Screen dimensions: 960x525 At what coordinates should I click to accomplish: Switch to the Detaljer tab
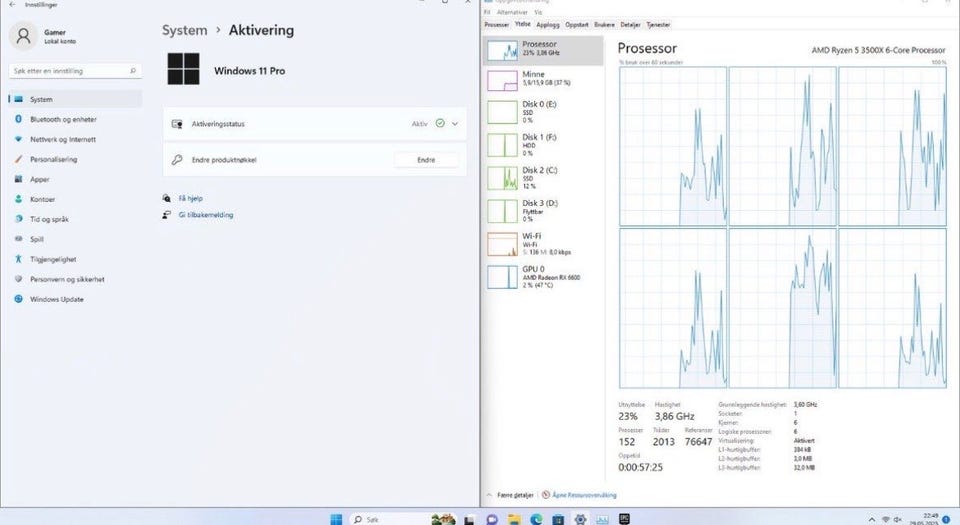click(630, 25)
